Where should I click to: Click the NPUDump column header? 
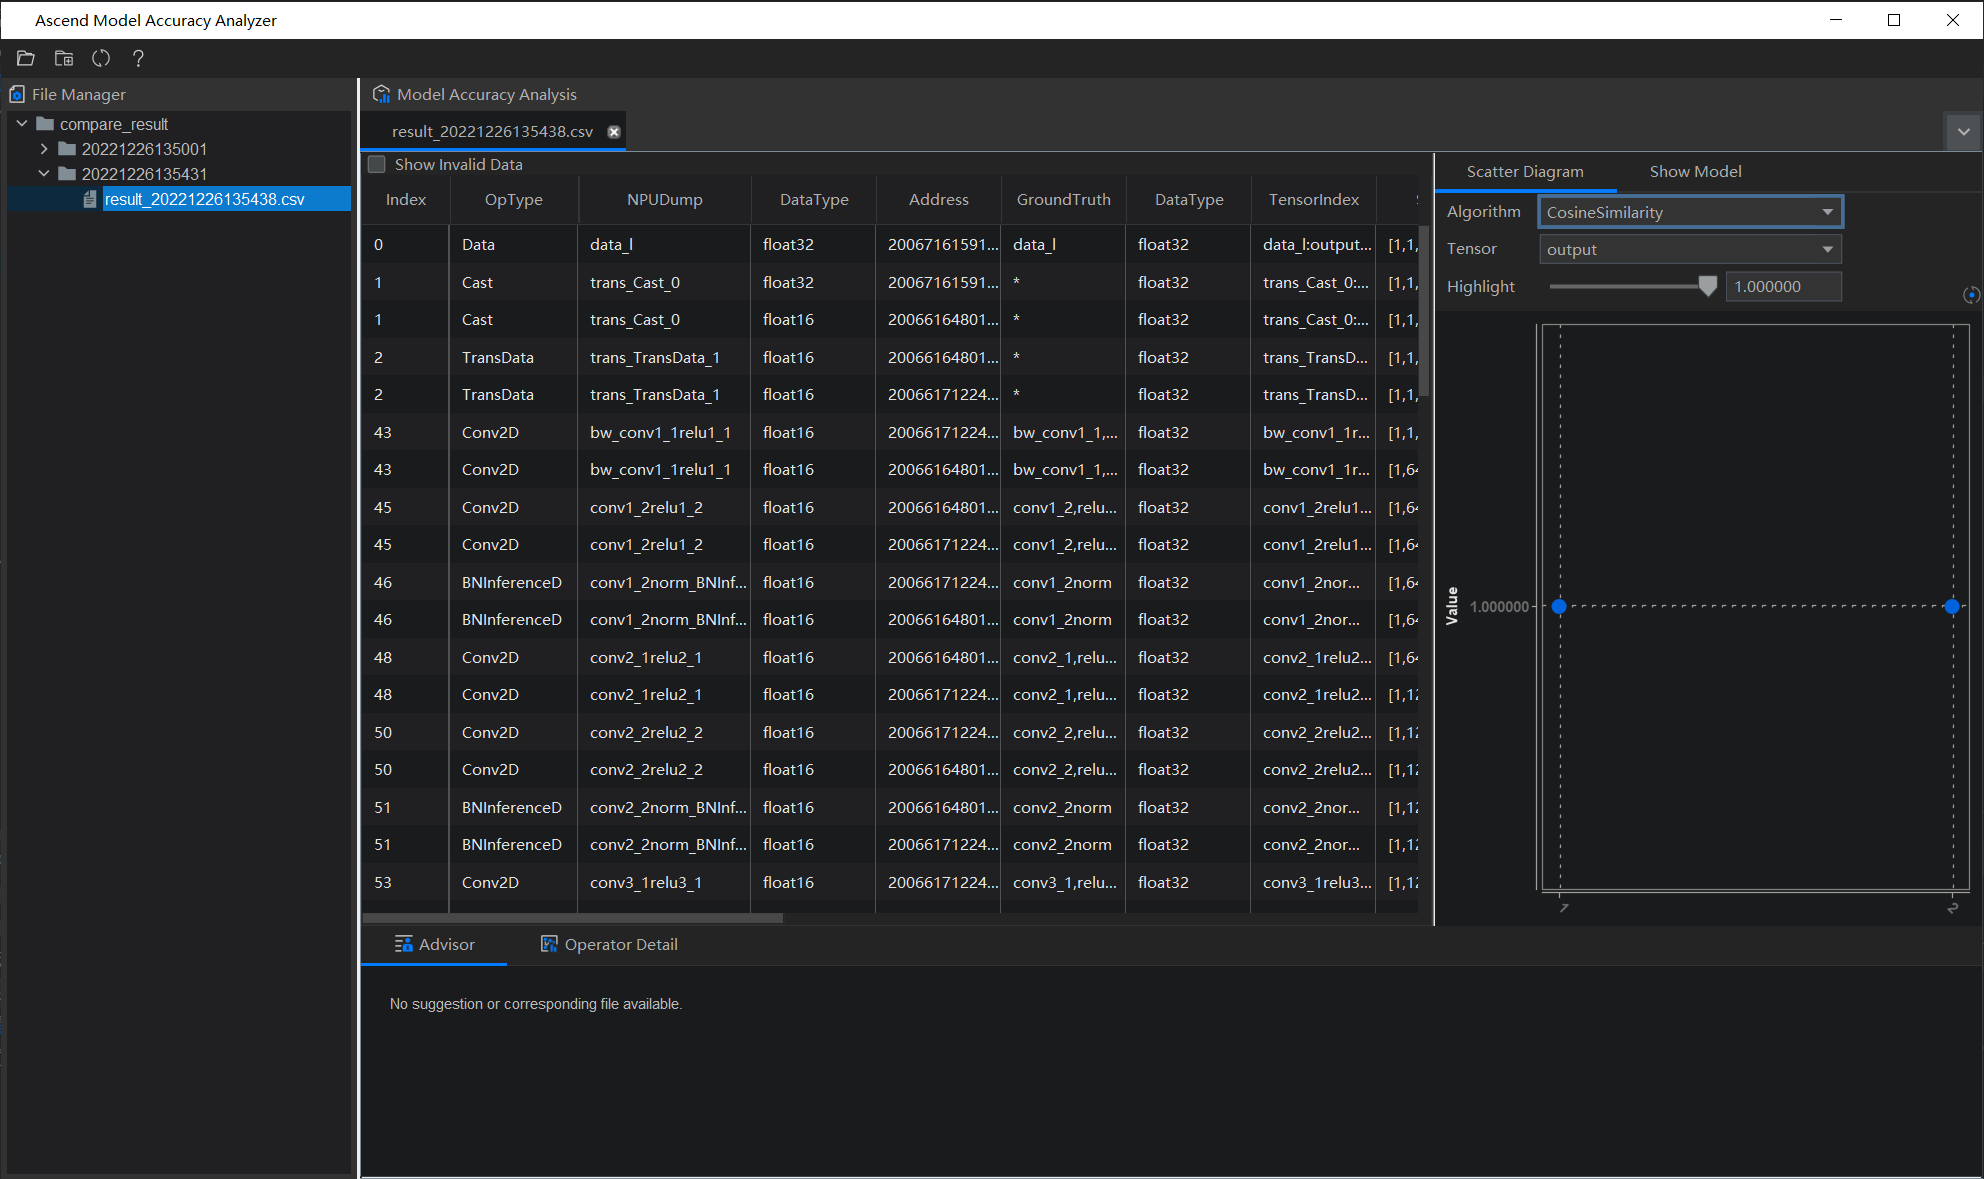pyautogui.click(x=664, y=200)
